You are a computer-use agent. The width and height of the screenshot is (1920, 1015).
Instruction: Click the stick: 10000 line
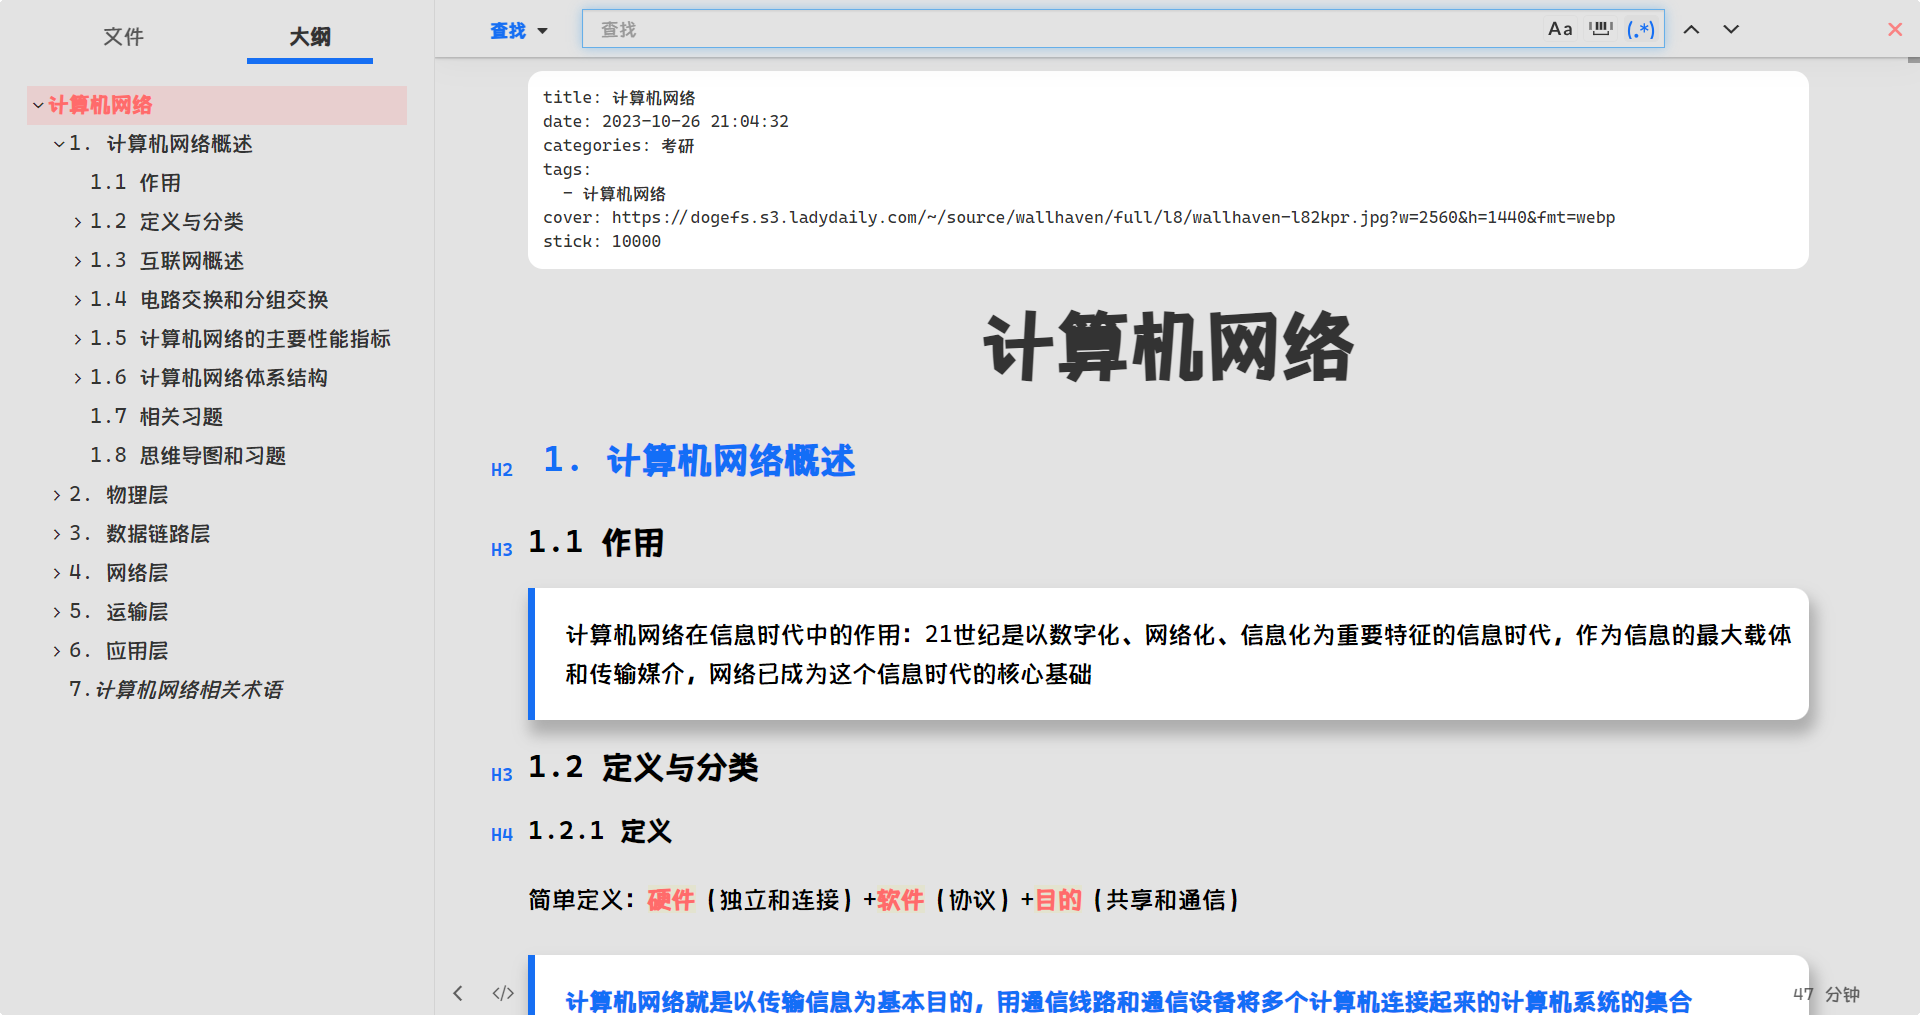[602, 242]
